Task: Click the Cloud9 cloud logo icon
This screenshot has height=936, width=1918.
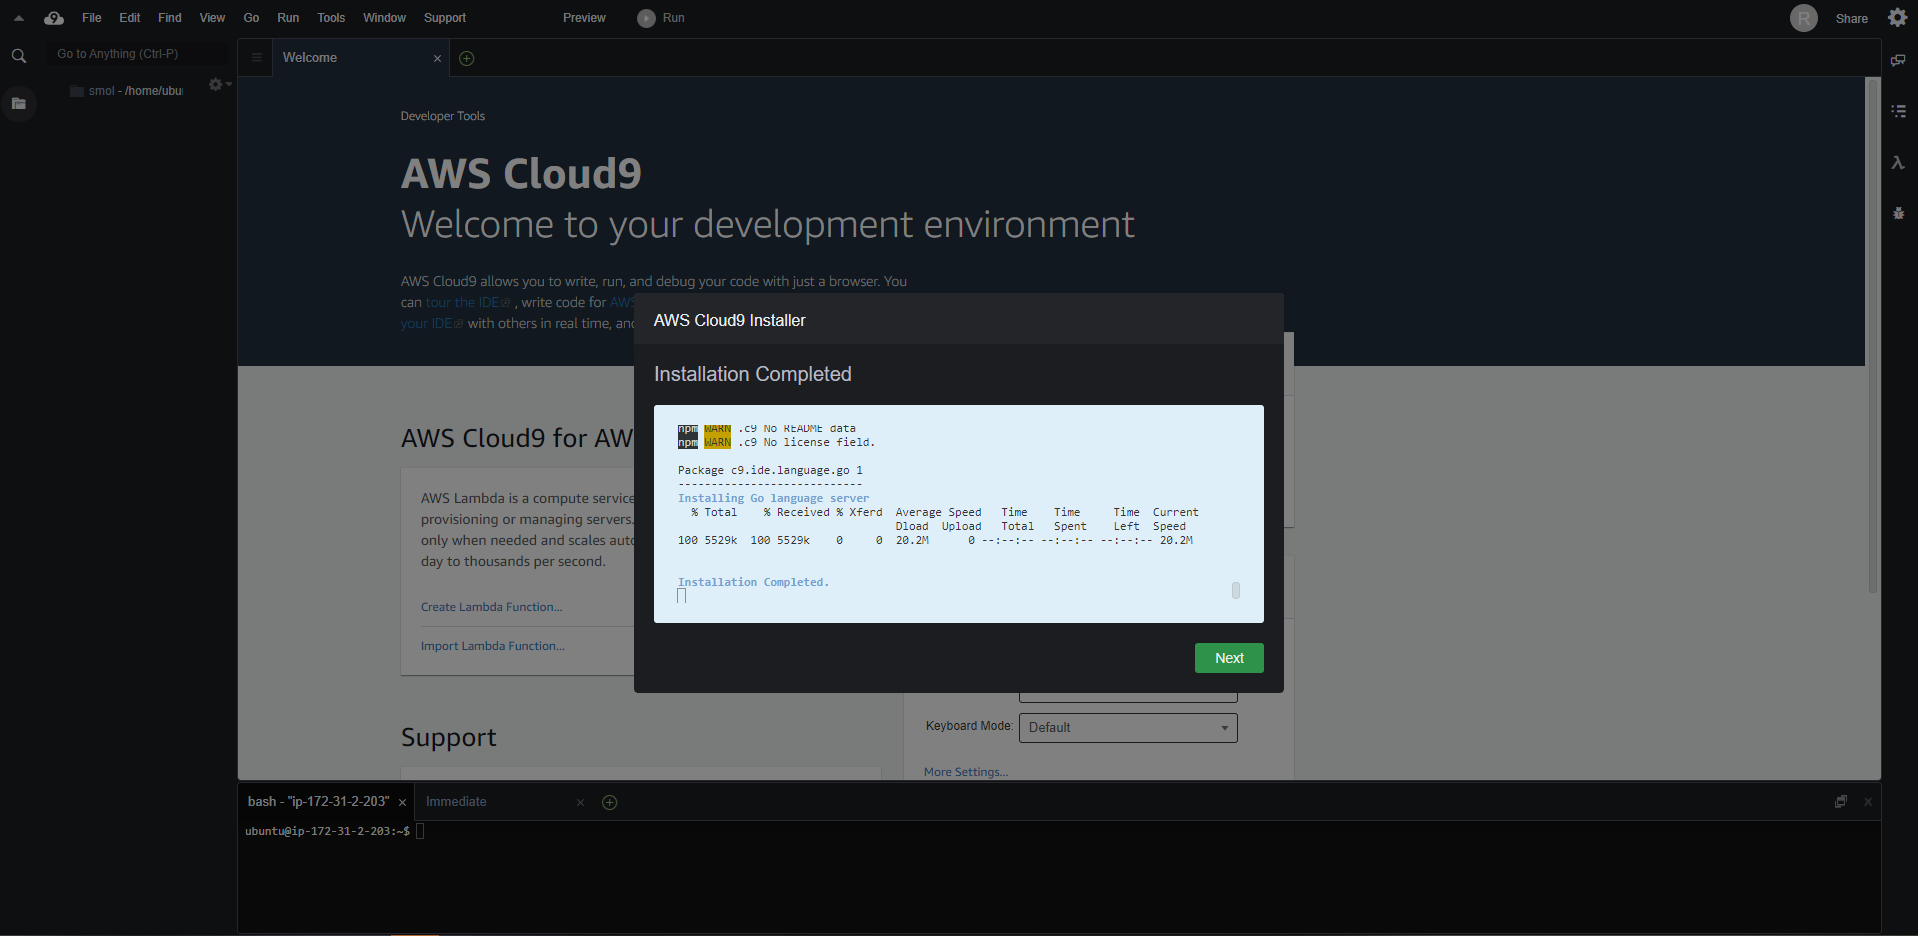Action: pos(54,18)
